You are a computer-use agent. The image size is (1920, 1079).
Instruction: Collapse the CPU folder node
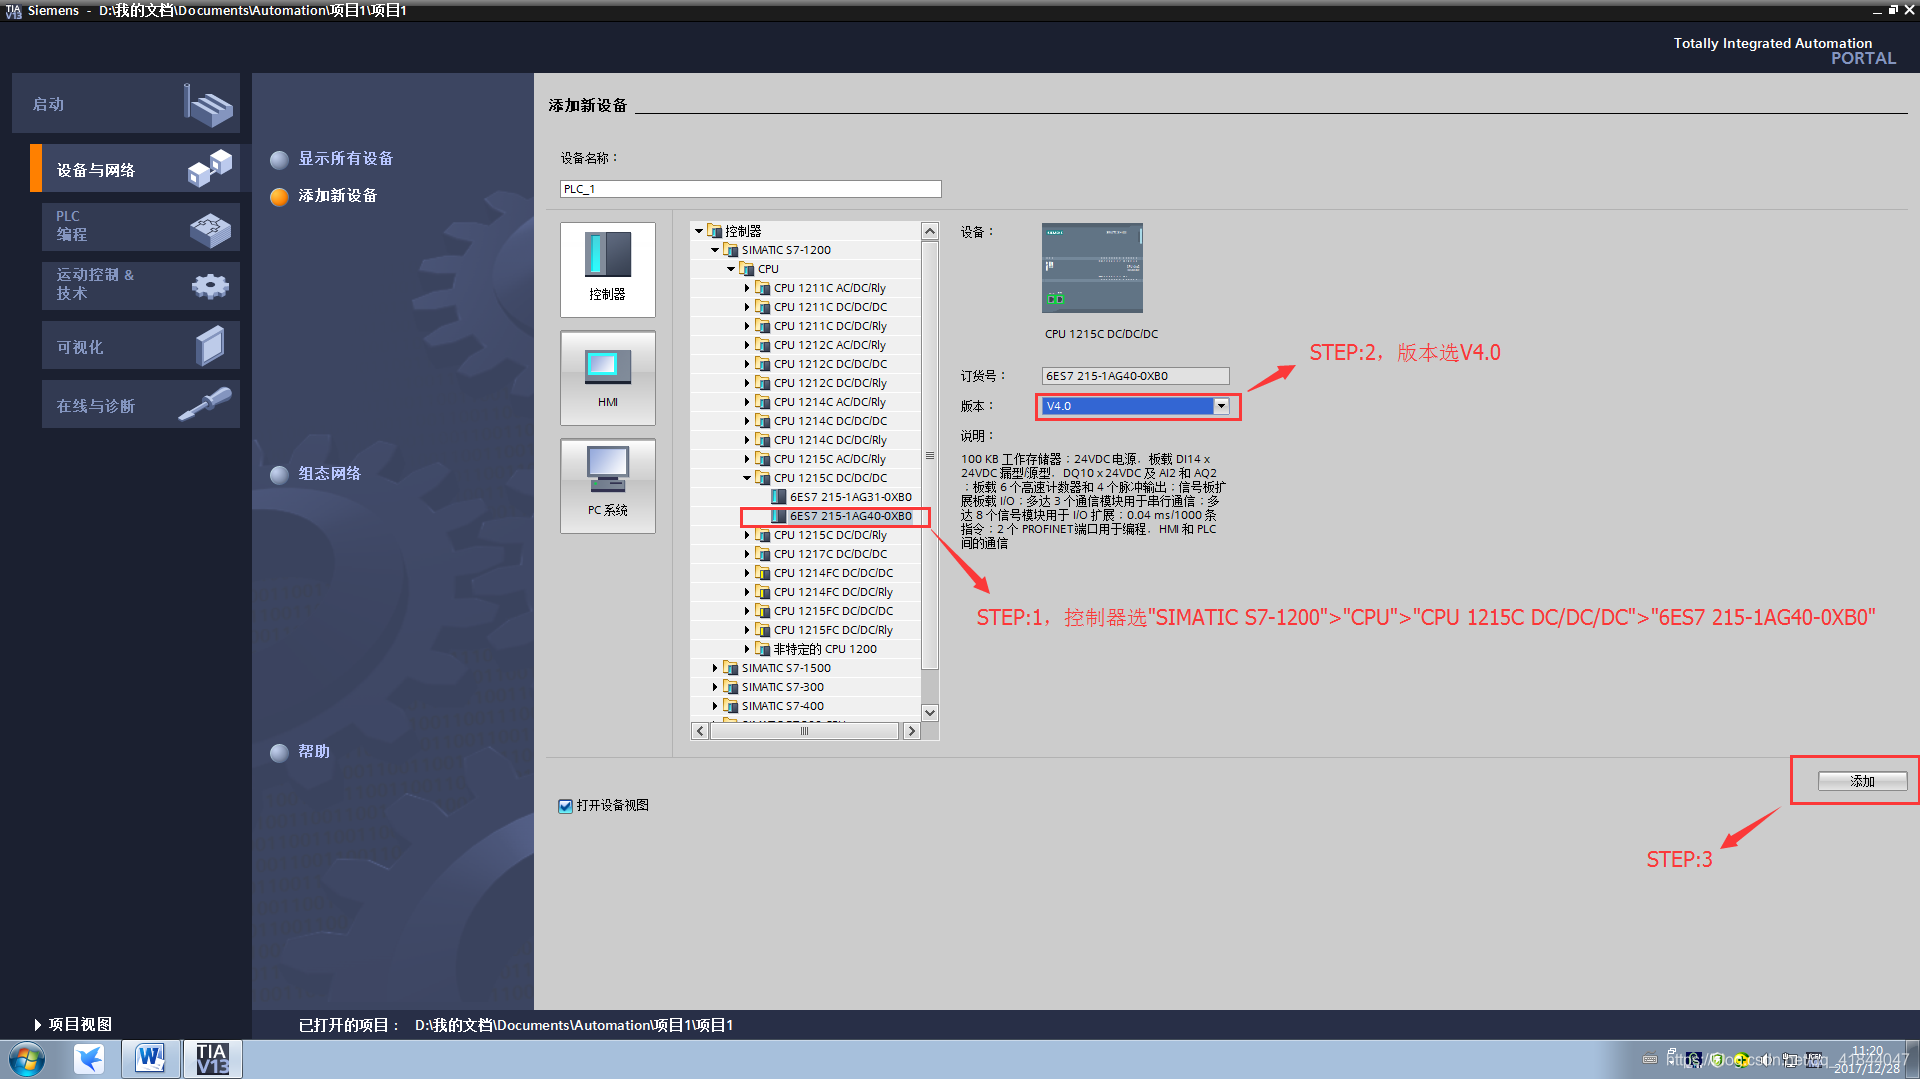coord(731,269)
